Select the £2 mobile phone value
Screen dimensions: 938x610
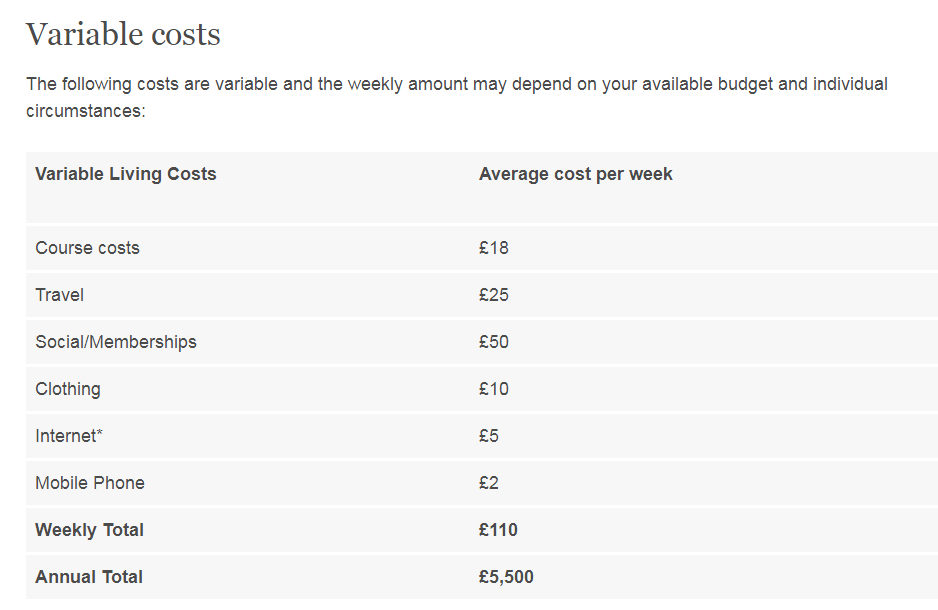pyautogui.click(x=489, y=483)
